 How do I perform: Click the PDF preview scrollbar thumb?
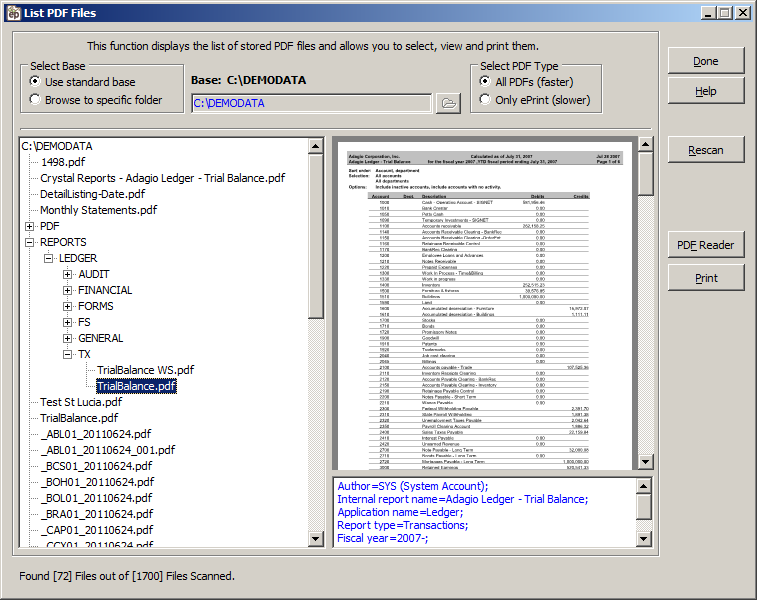click(645, 174)
